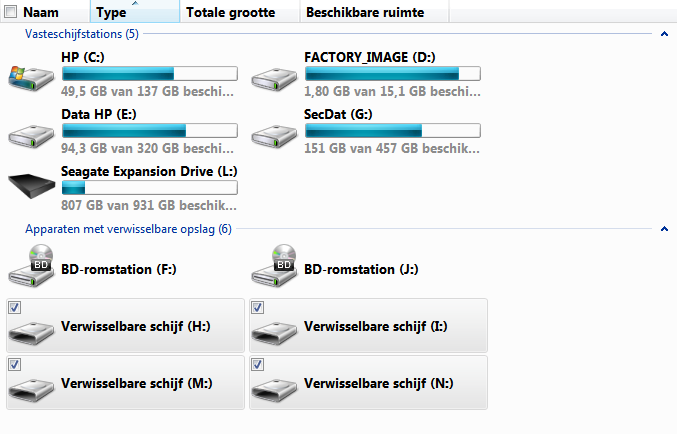Uncheck the Verwisselbare schijf (I:) checkbox
The height and width of the screenshot is (434, 677).
(x=257, y=308)
